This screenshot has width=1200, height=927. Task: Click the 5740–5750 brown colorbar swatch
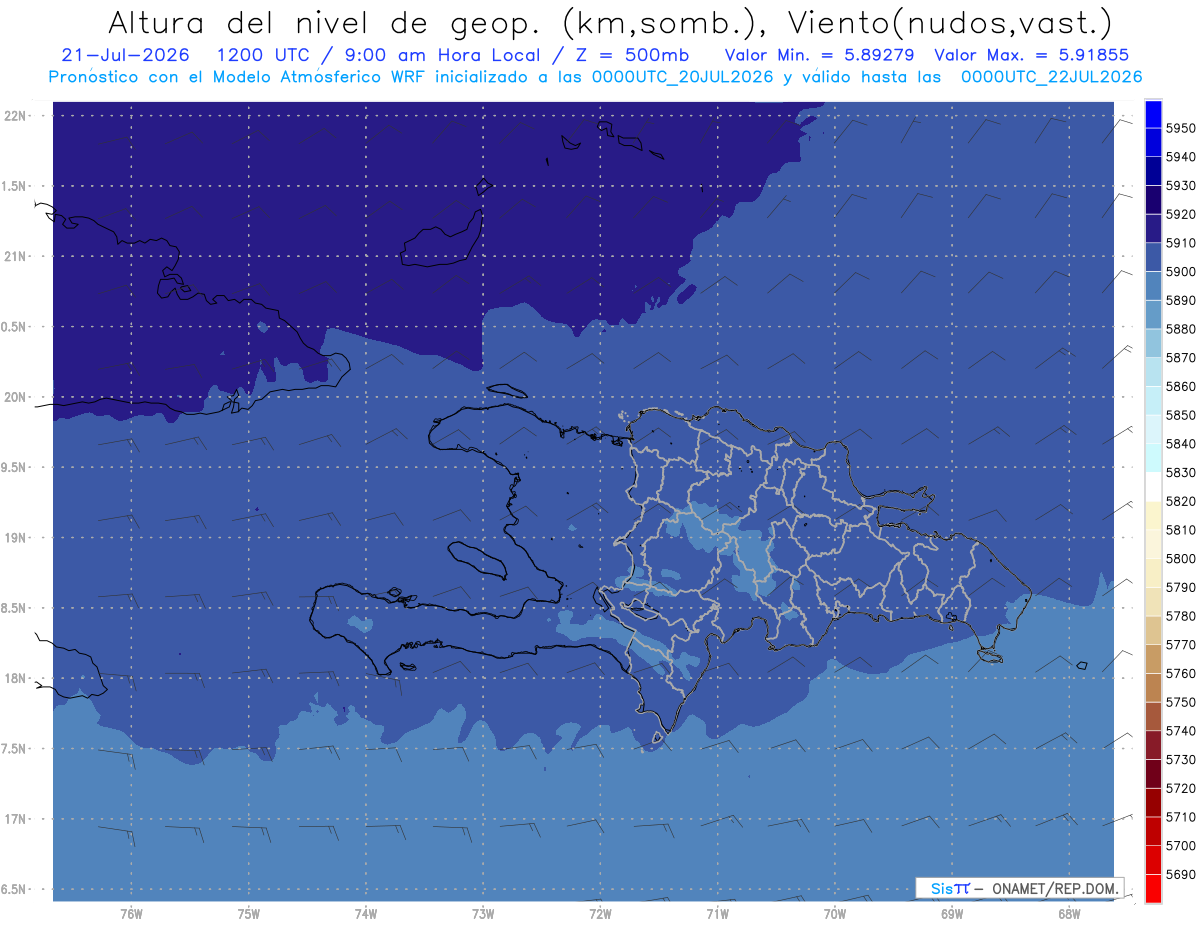tap(1153, 716)
